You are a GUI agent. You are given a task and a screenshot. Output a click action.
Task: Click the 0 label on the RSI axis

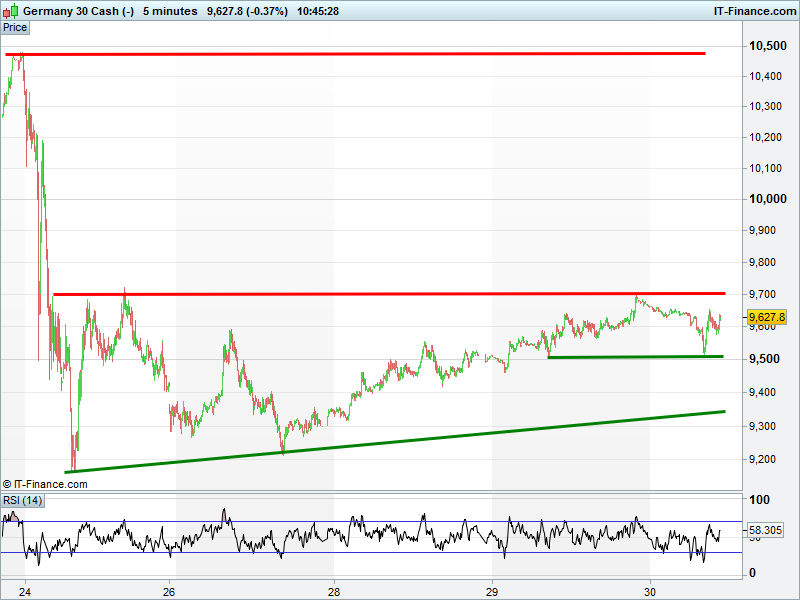tap(752, 573)
